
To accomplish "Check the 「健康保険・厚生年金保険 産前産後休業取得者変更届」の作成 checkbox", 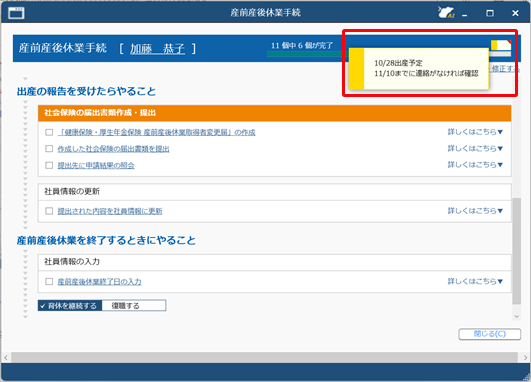I will (49, 132).
